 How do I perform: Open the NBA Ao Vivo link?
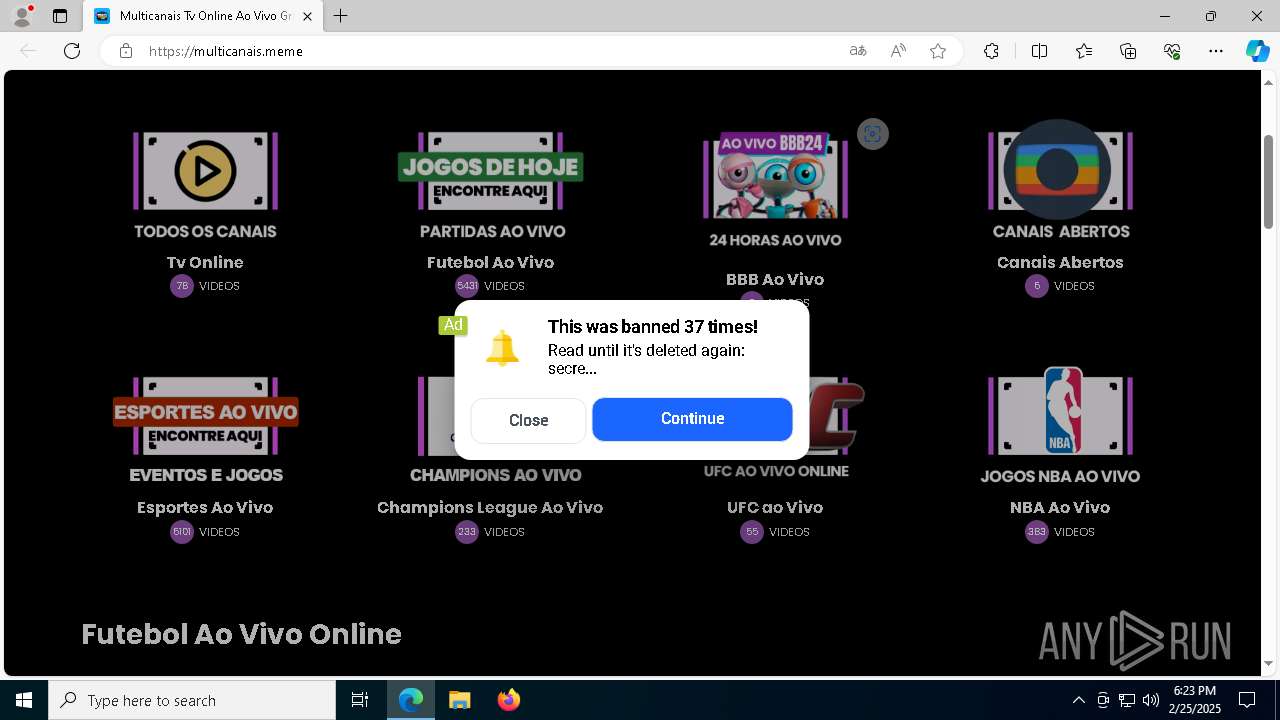tap(1060, 507)
